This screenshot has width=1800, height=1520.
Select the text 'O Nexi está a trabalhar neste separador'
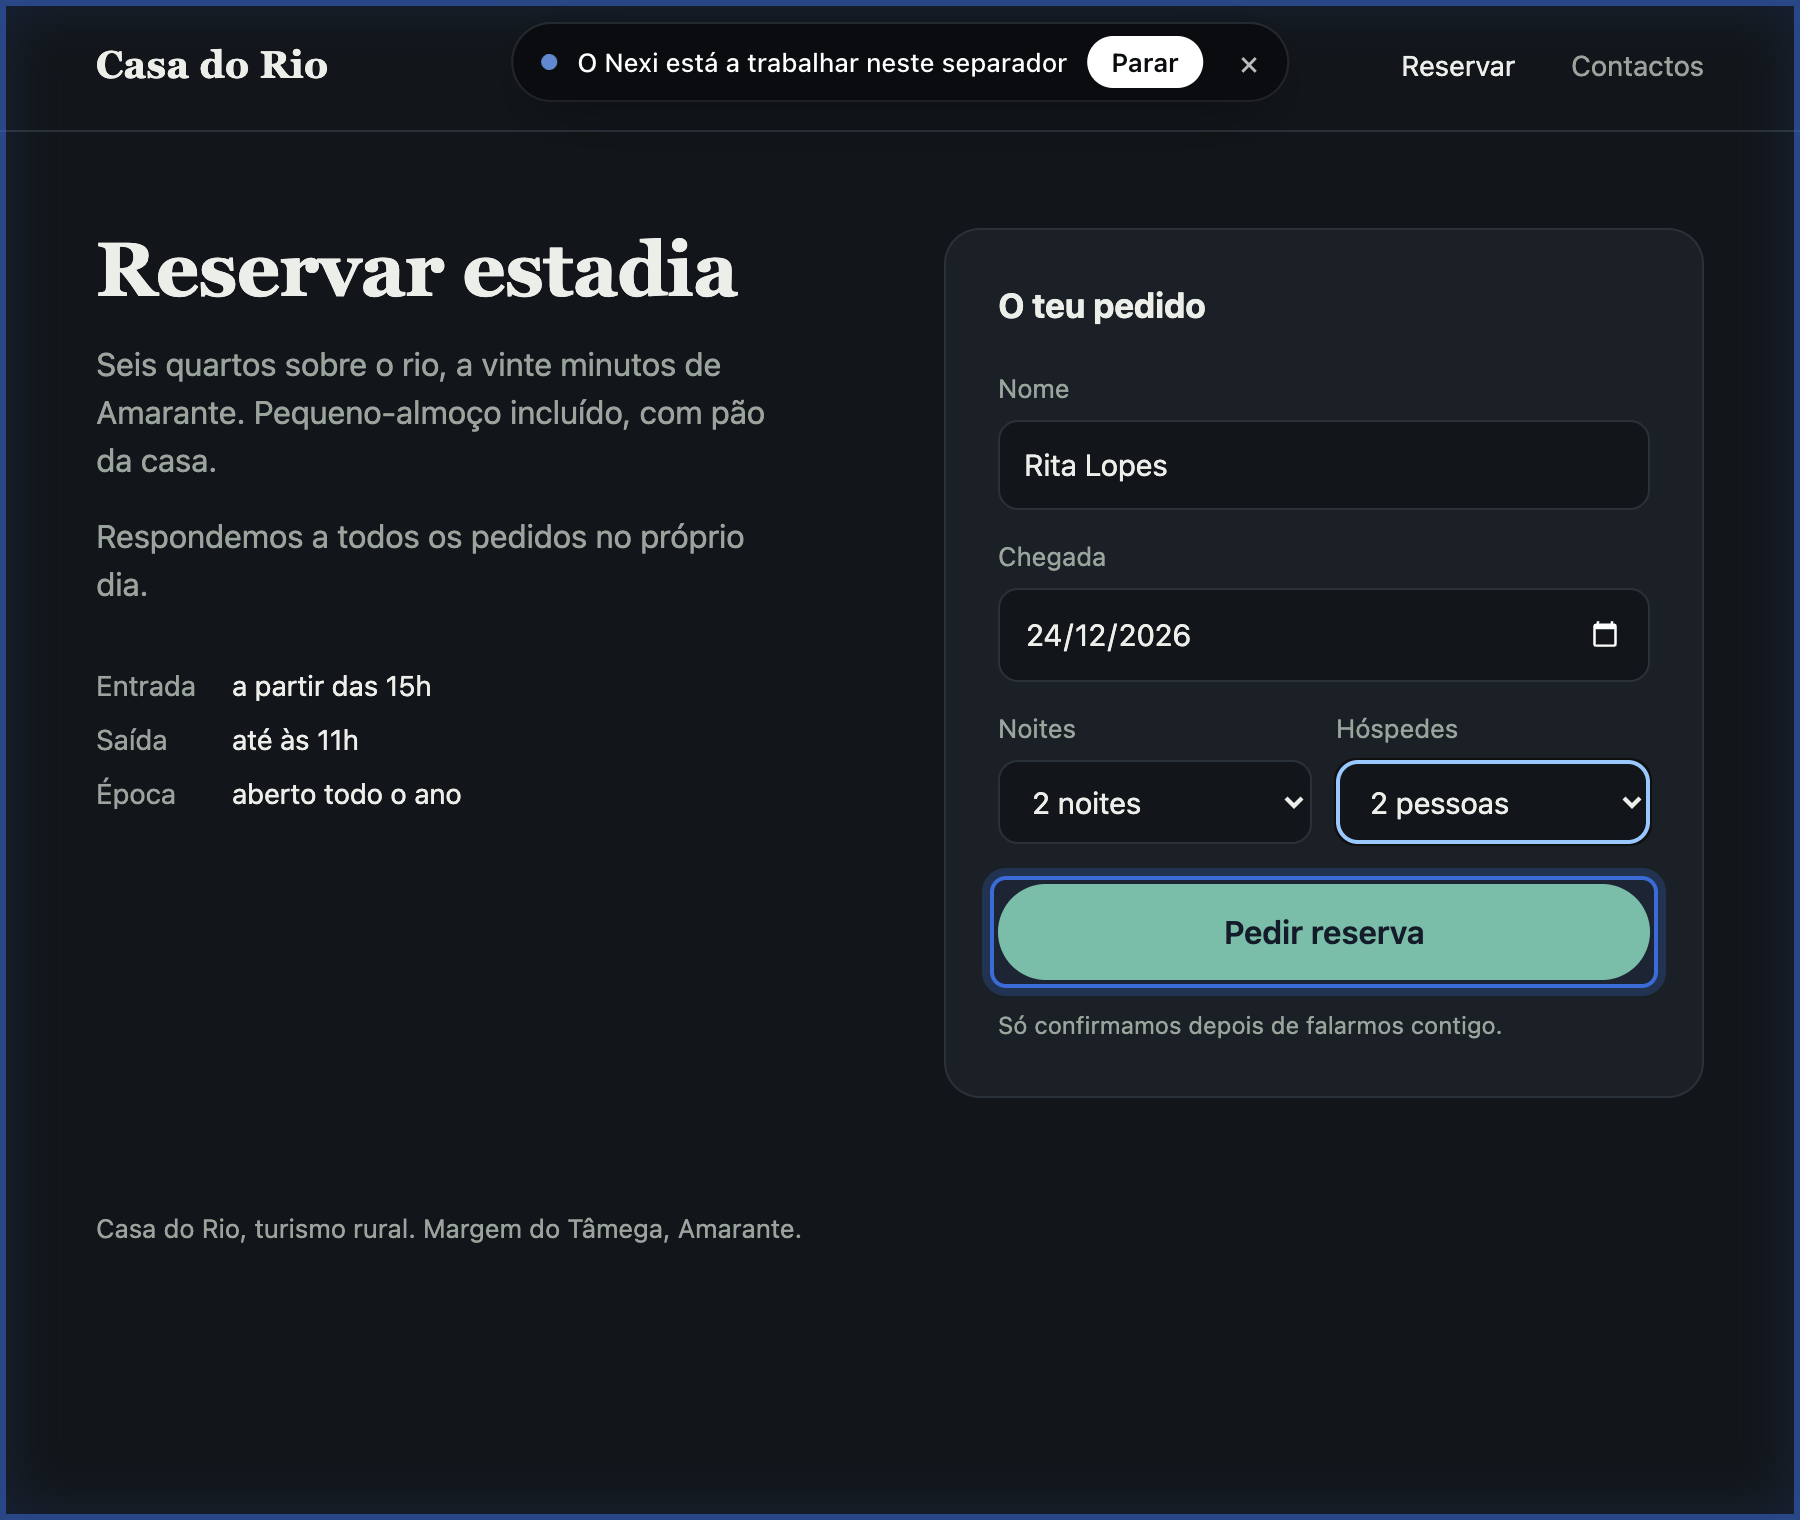point(821,63)
